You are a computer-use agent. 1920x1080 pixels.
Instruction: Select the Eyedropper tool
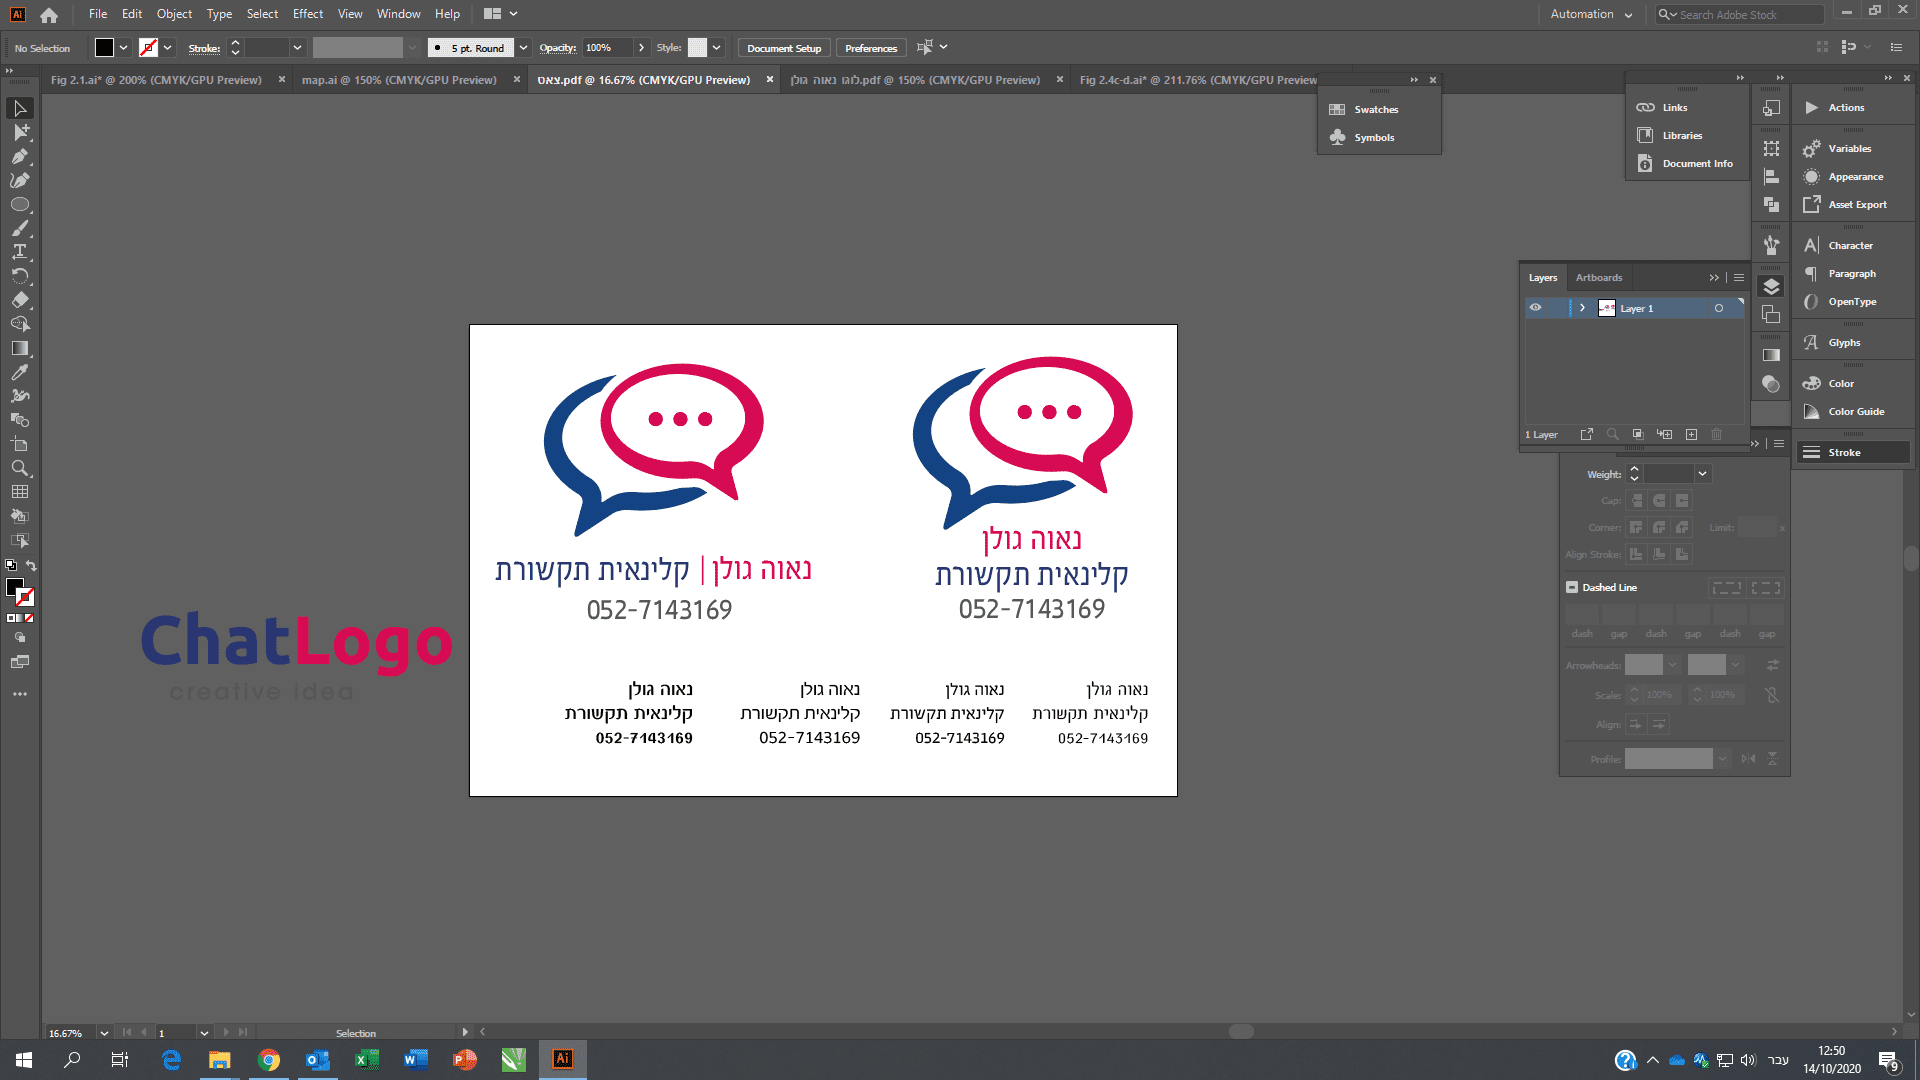(x=19, y=372)
